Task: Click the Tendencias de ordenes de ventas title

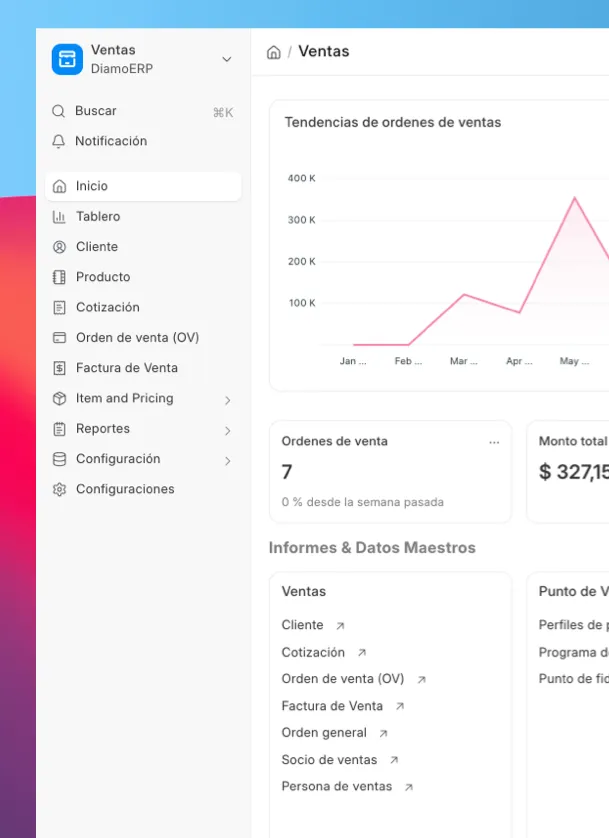Action: (393, 122)
